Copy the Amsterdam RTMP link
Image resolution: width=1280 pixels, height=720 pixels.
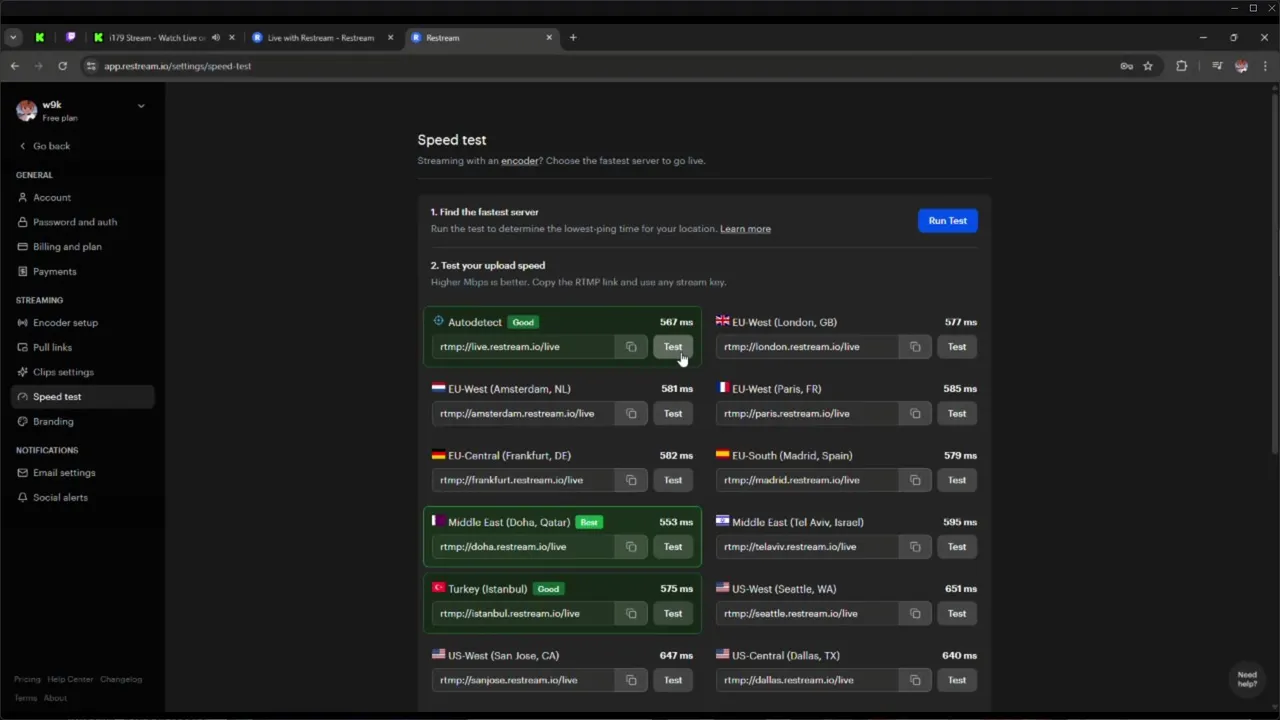click(x=631, y=414)
